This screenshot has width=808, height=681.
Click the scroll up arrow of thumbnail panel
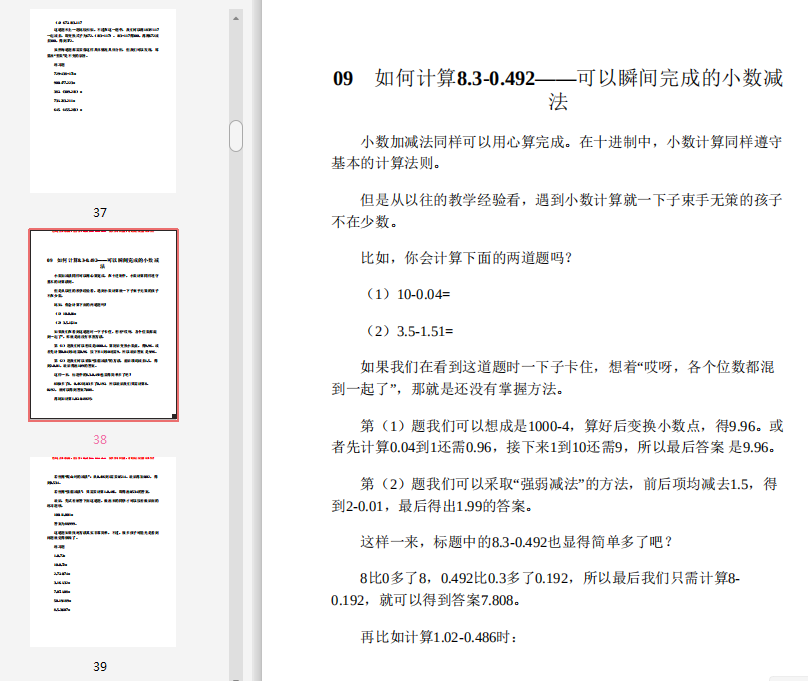pyautogui.click(x=236, y=18)
